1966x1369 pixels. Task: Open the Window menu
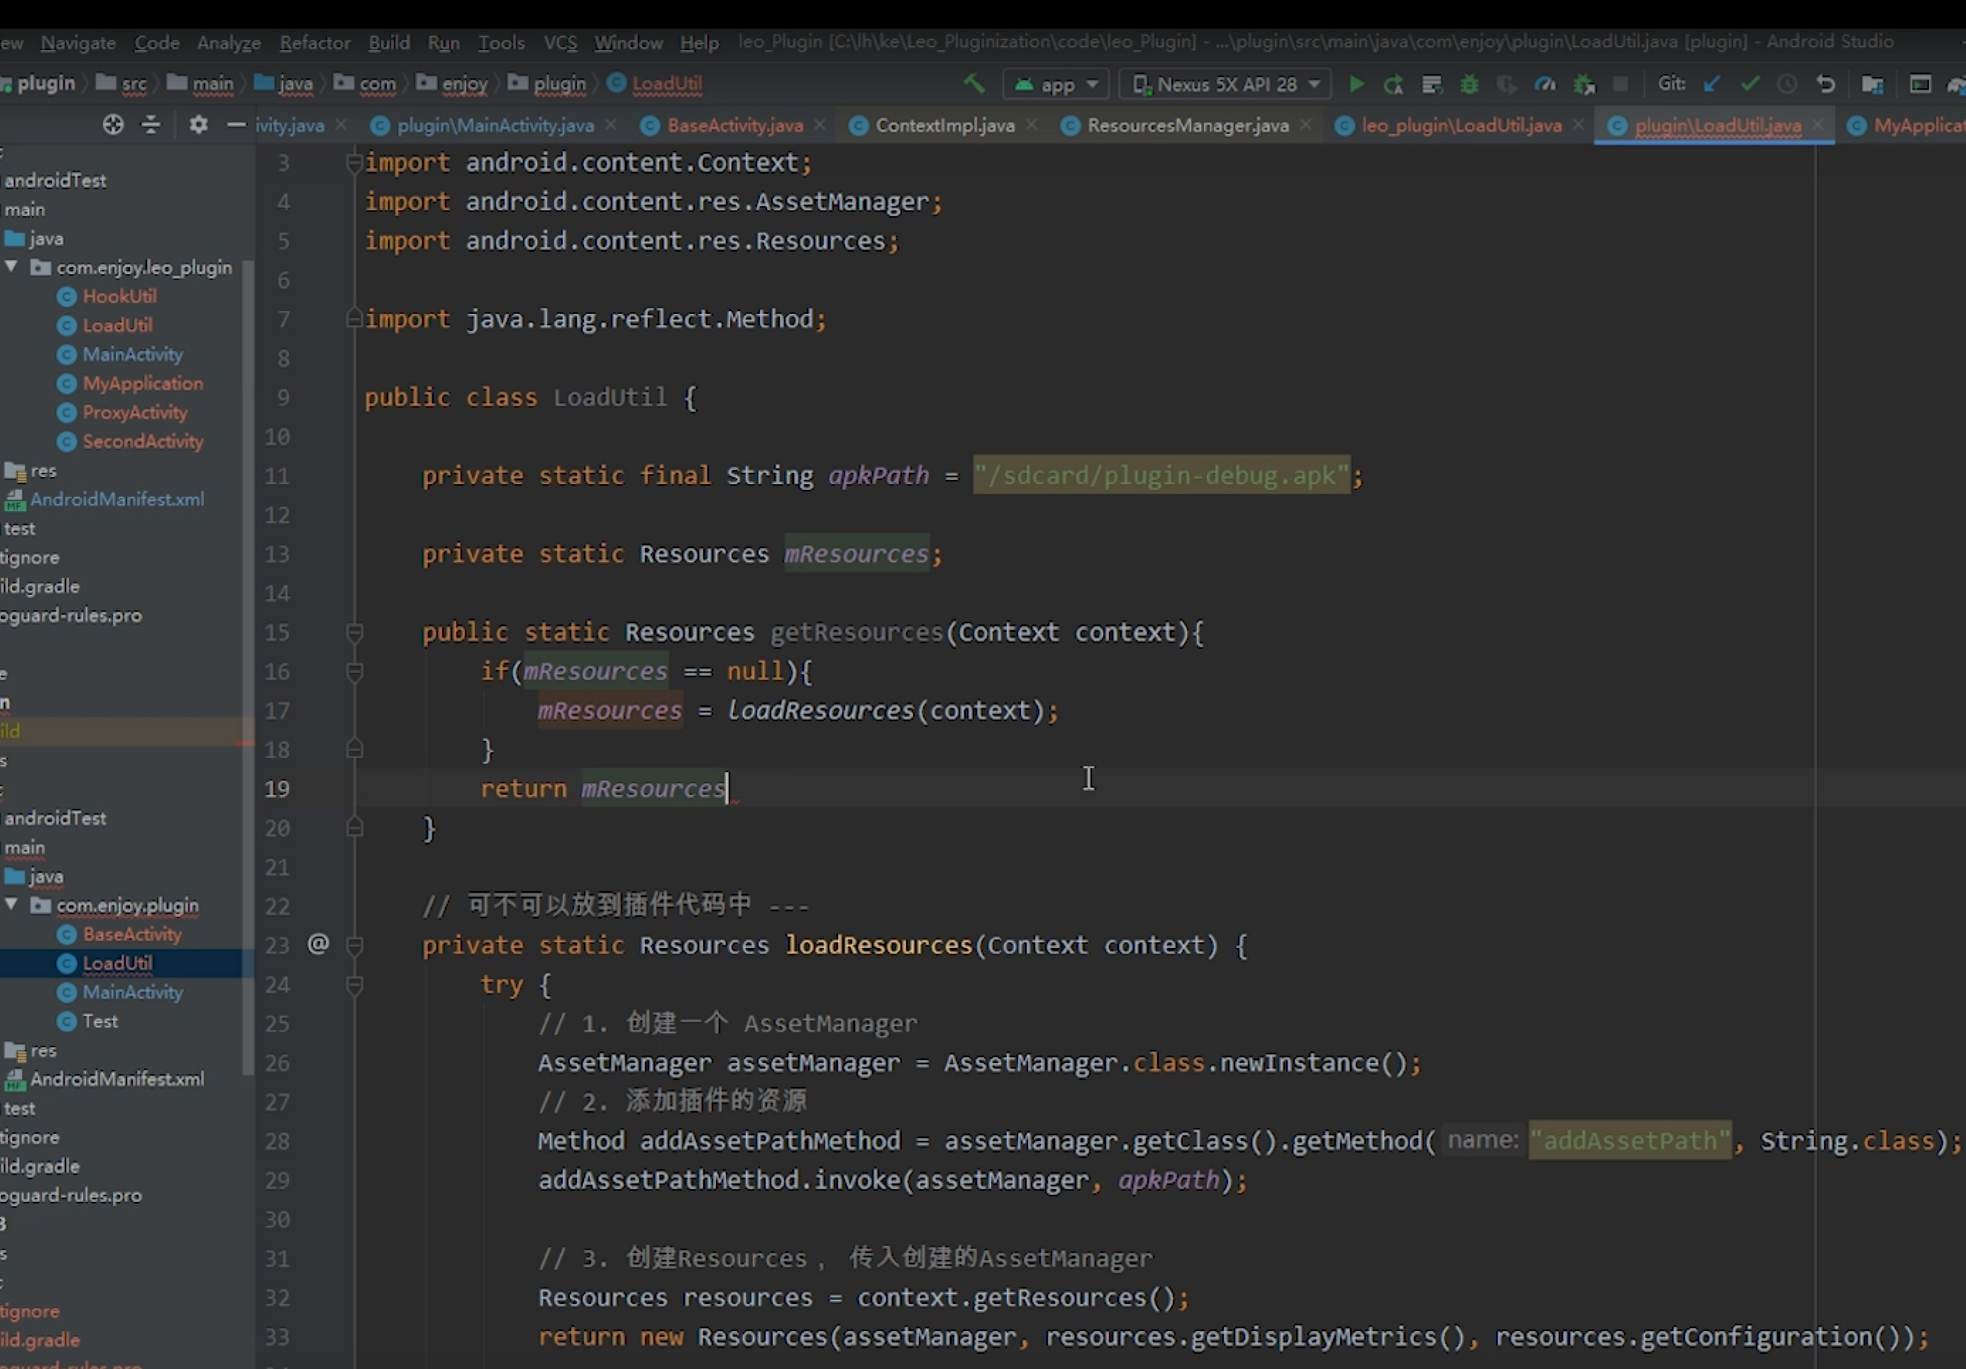coord(628,43)
